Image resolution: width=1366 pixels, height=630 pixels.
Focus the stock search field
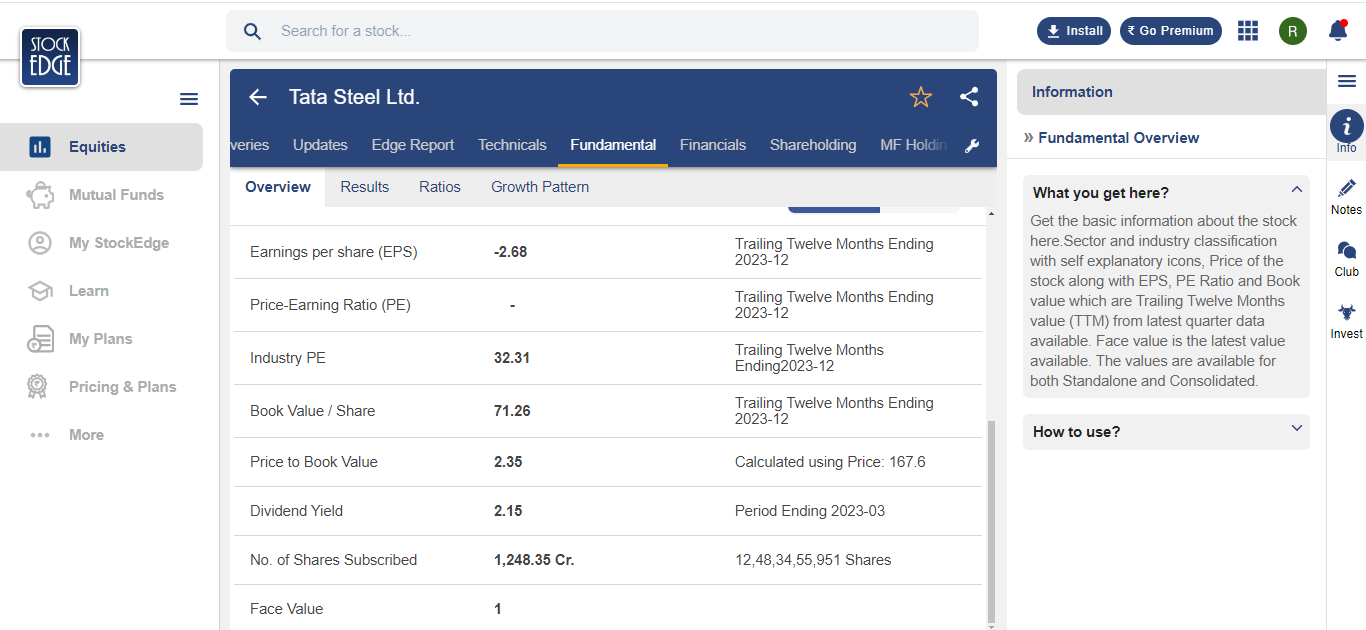click(x=602, y=31)
